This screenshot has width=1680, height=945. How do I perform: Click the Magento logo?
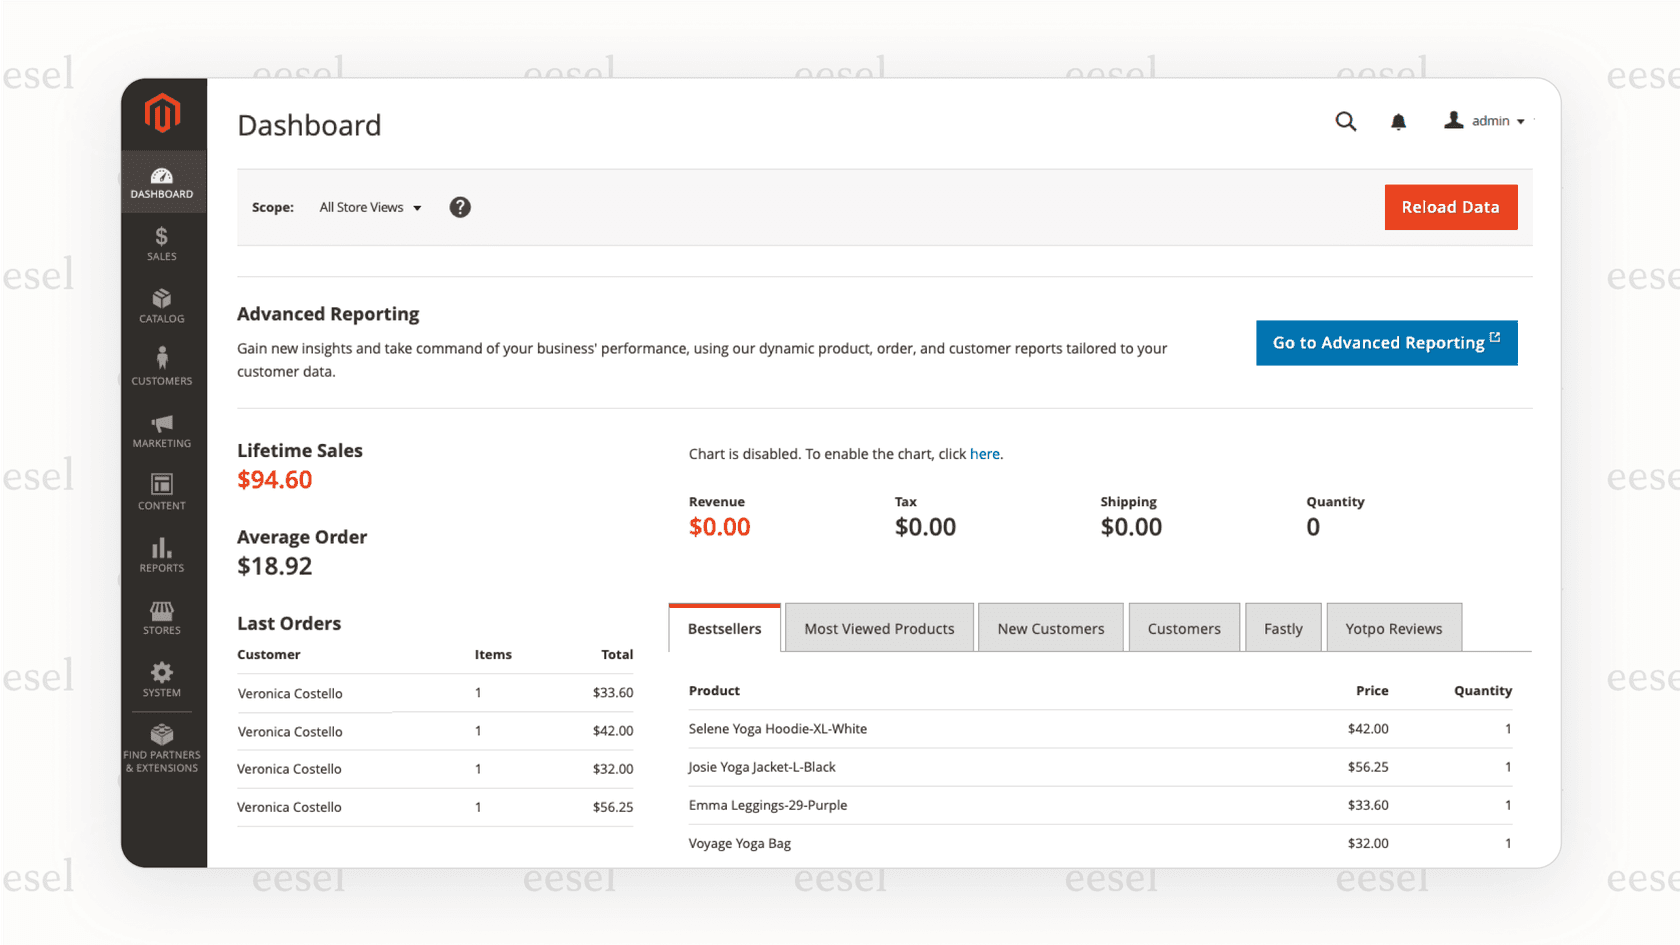(162, 113)
